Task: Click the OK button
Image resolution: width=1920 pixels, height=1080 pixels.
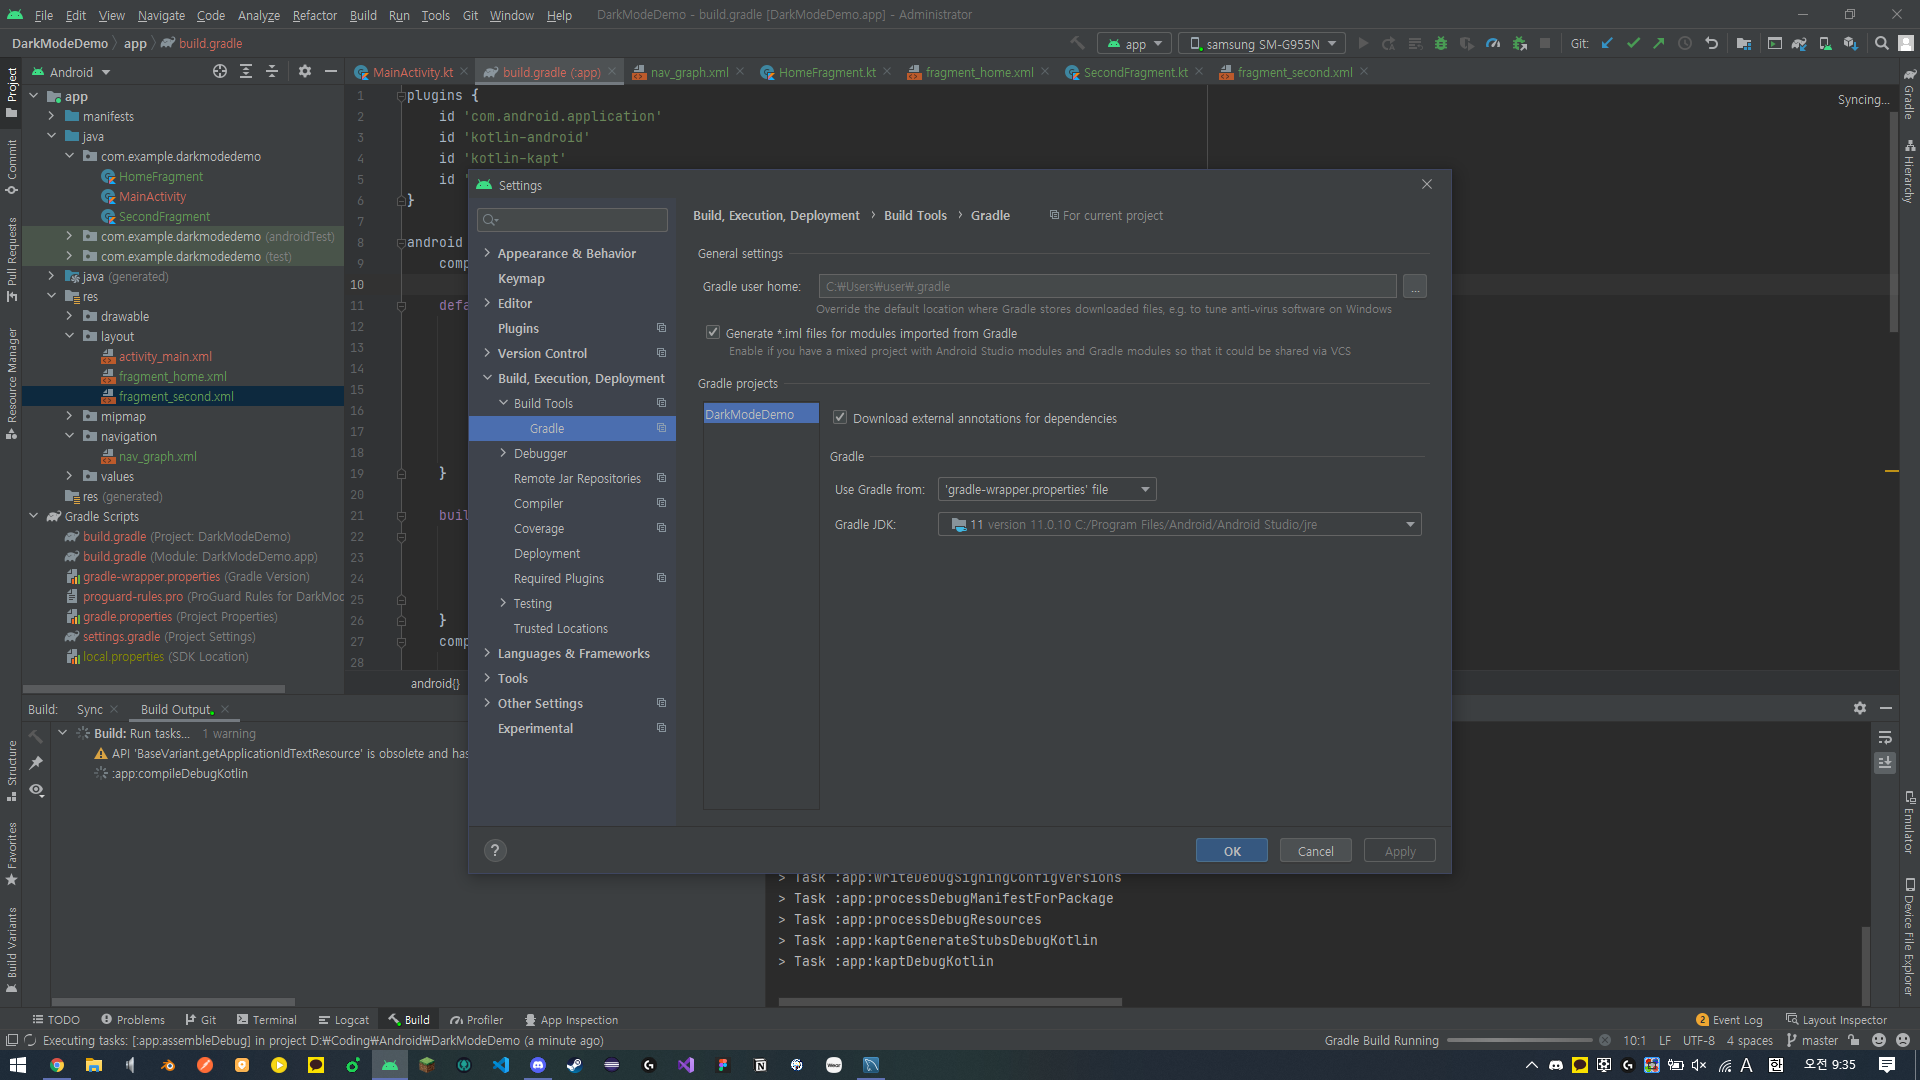Action: (x=1231, y=851)
